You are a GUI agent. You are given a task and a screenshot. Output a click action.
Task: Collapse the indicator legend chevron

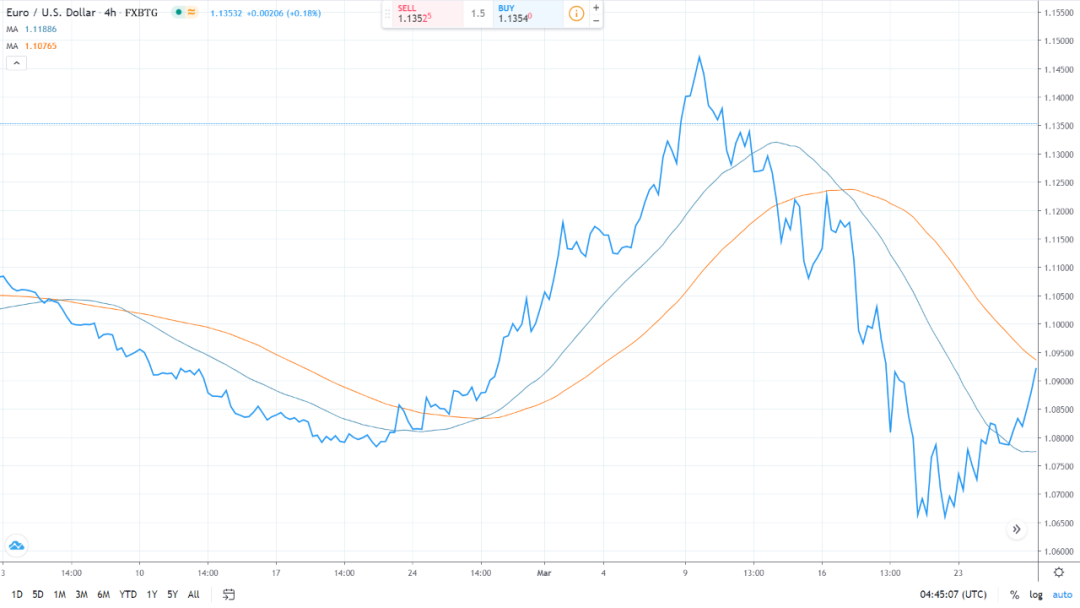click(x=16, y=63)
